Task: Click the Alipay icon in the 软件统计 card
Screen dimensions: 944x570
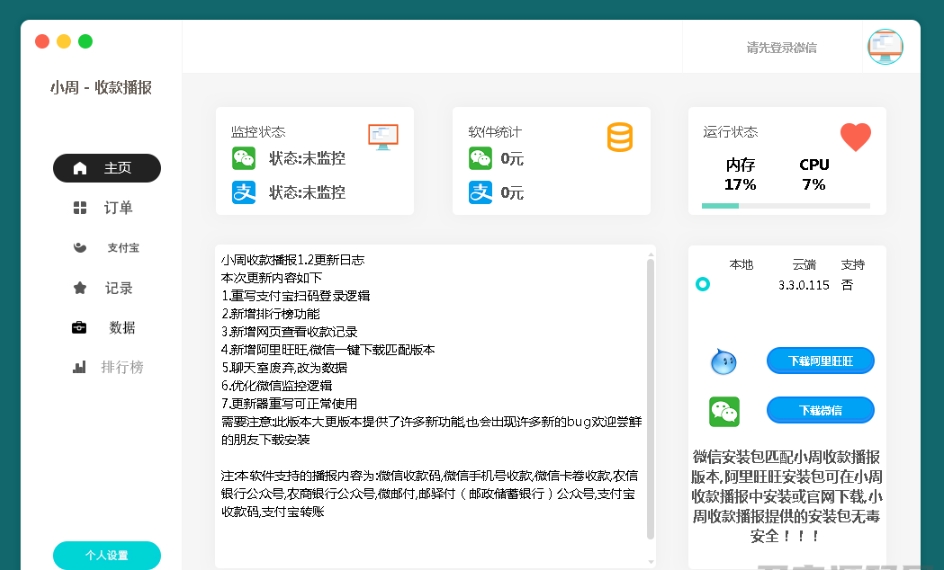Action: point(480,193)
